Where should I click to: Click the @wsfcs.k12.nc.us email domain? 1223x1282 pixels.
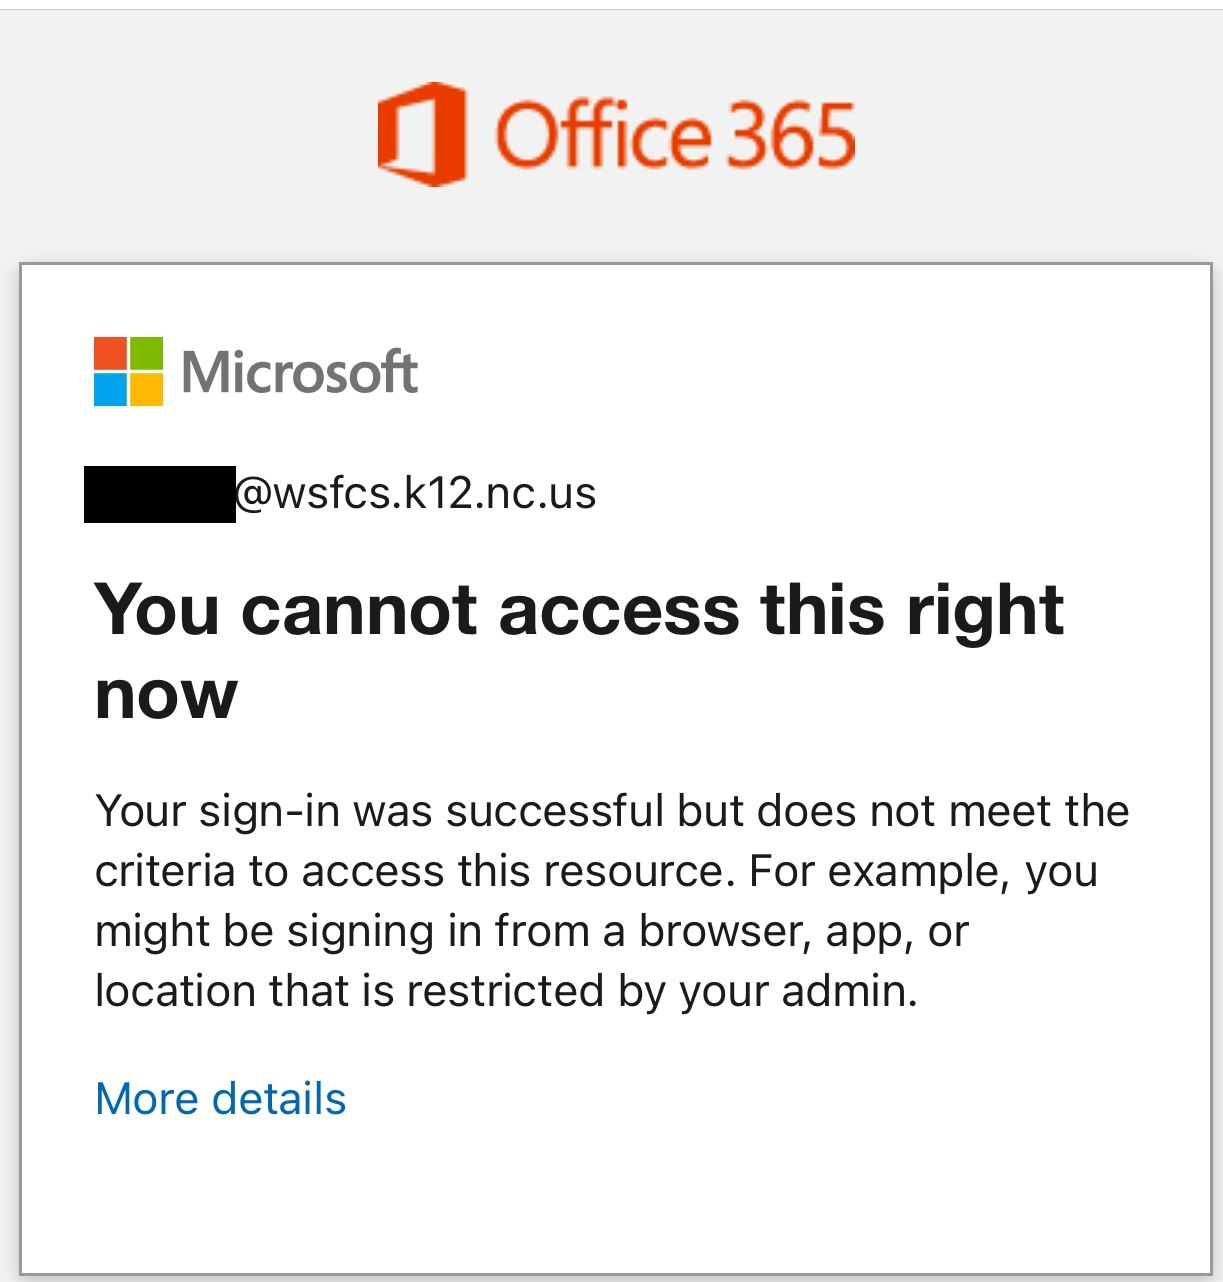click(415, 493)
